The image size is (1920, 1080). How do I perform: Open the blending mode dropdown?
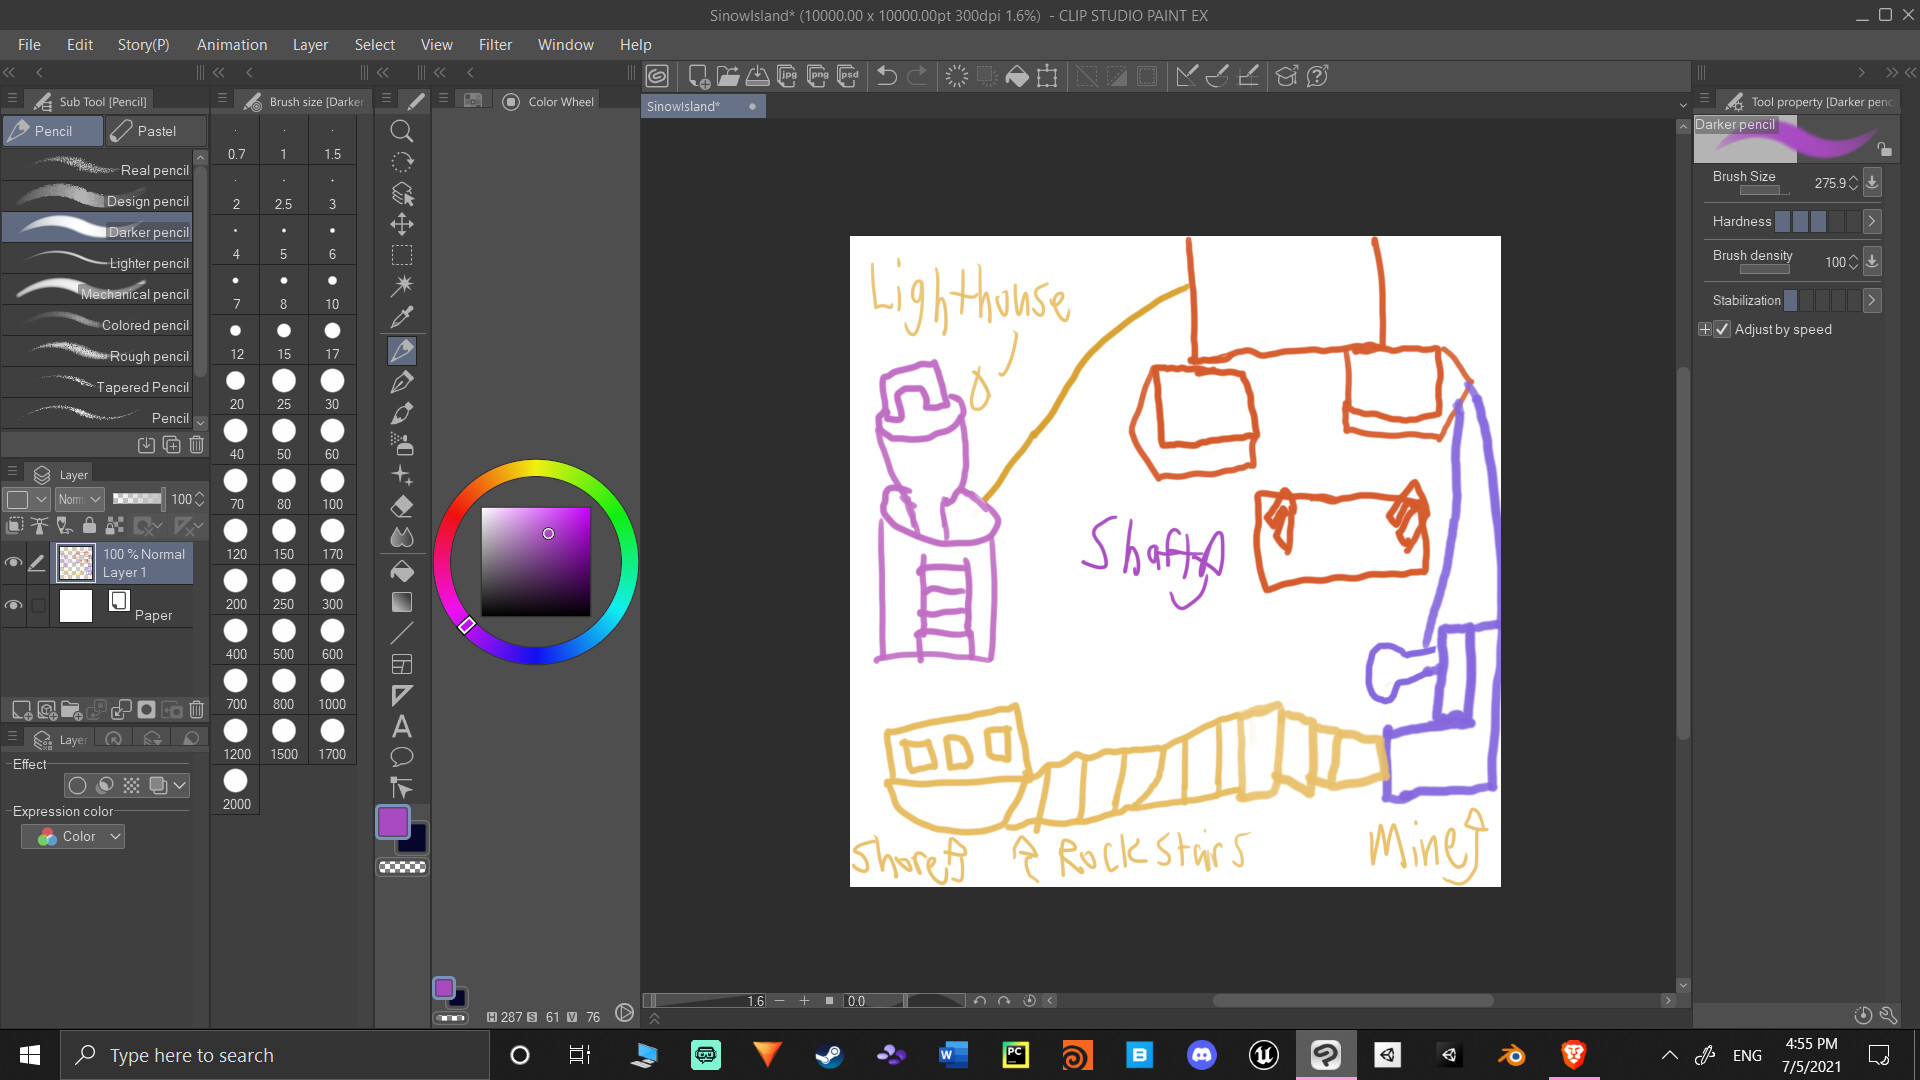pyautogui.click(x=80, y=499)
